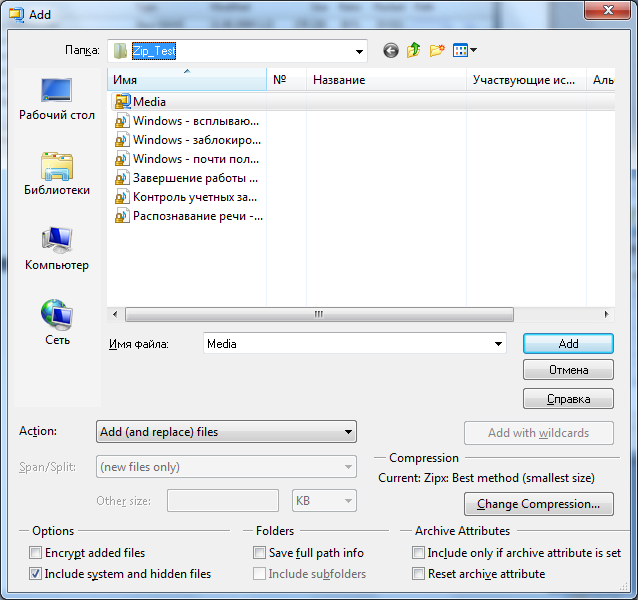Select the Windows - почти пол... sound file icon
The height and width of the screenshot is (600, 638).
pyautogui.click(x=121, y=159)
